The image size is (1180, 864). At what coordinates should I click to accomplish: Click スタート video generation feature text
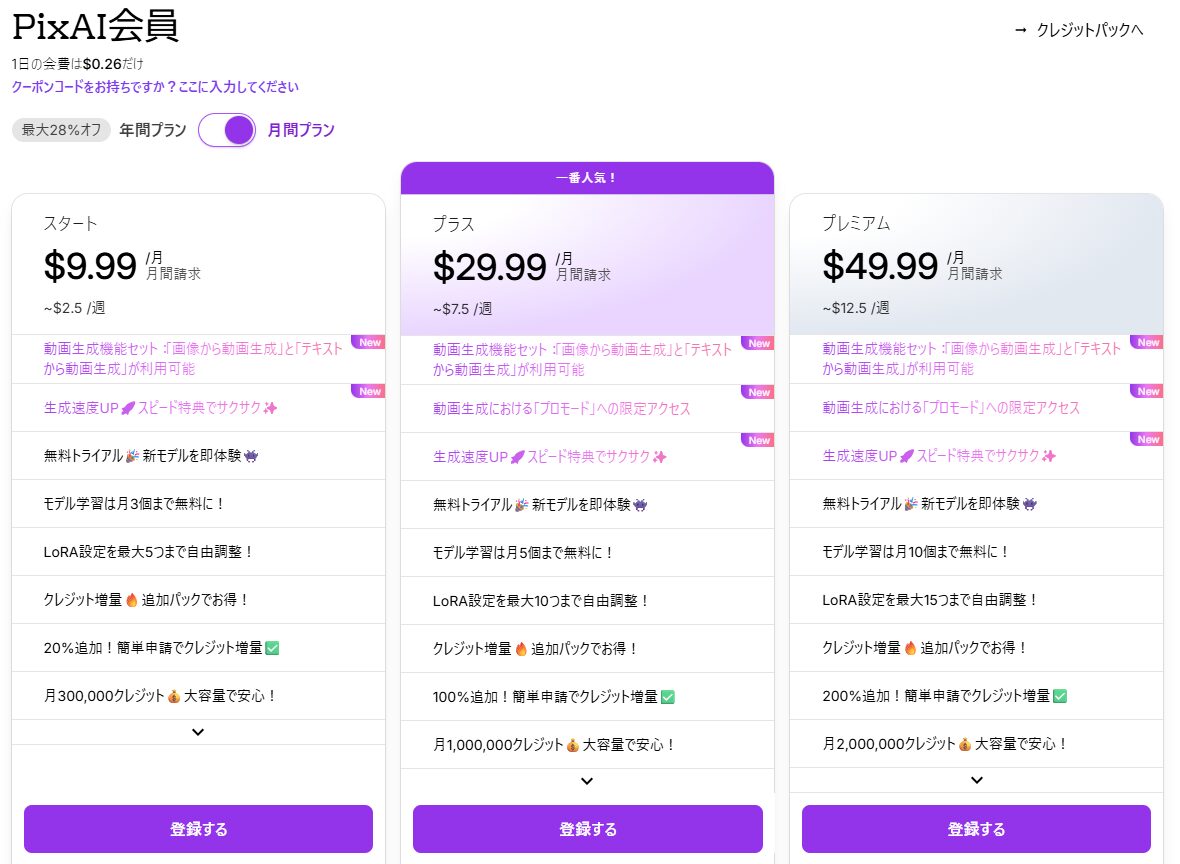pos(193,358)
